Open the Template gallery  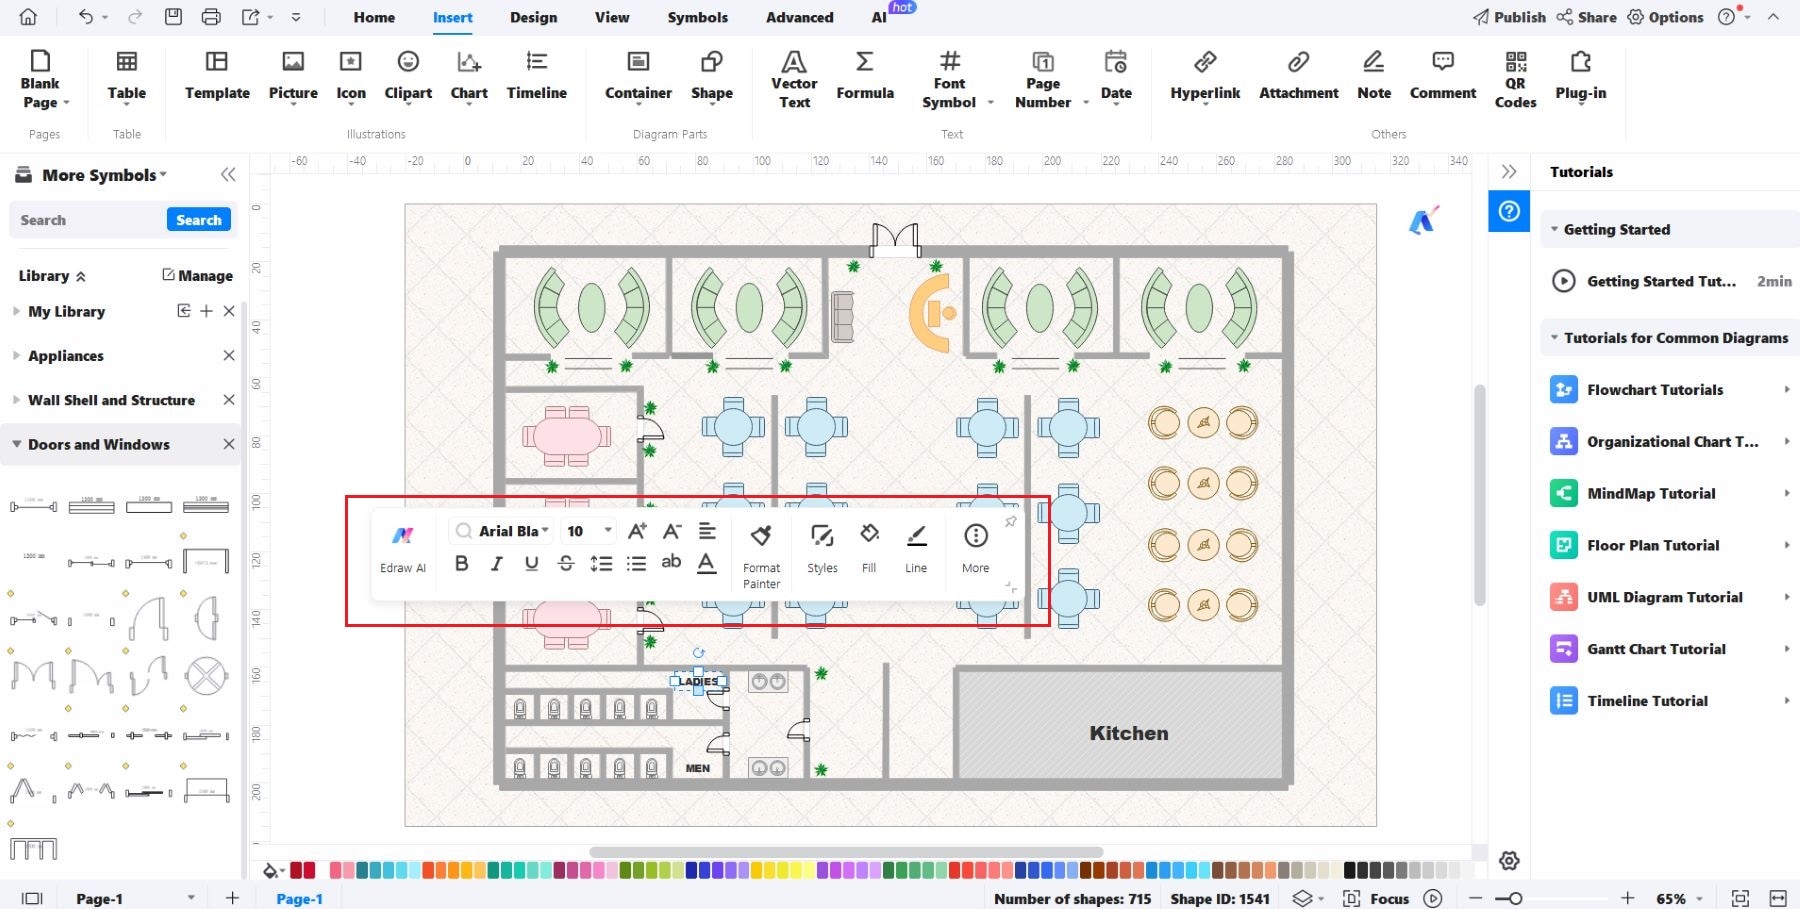point(217,76)
